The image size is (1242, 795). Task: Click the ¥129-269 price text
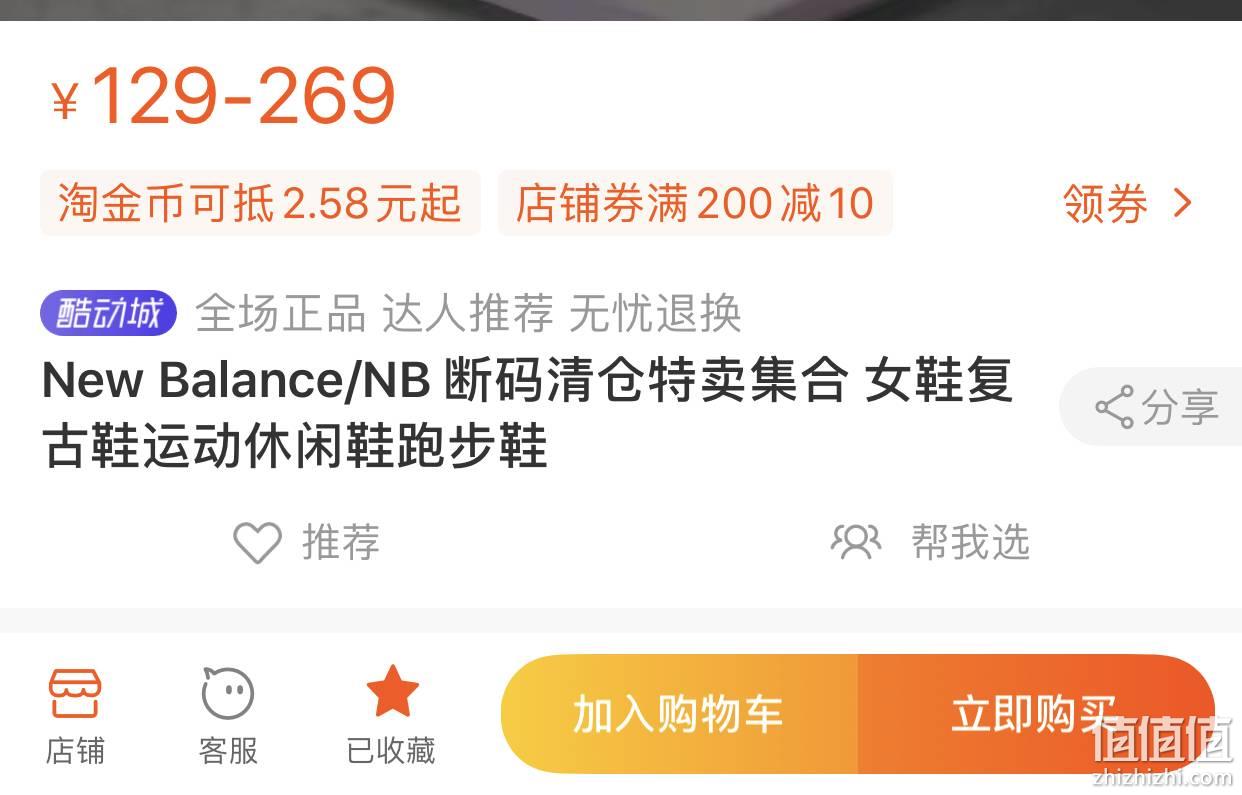coord(224,96)
